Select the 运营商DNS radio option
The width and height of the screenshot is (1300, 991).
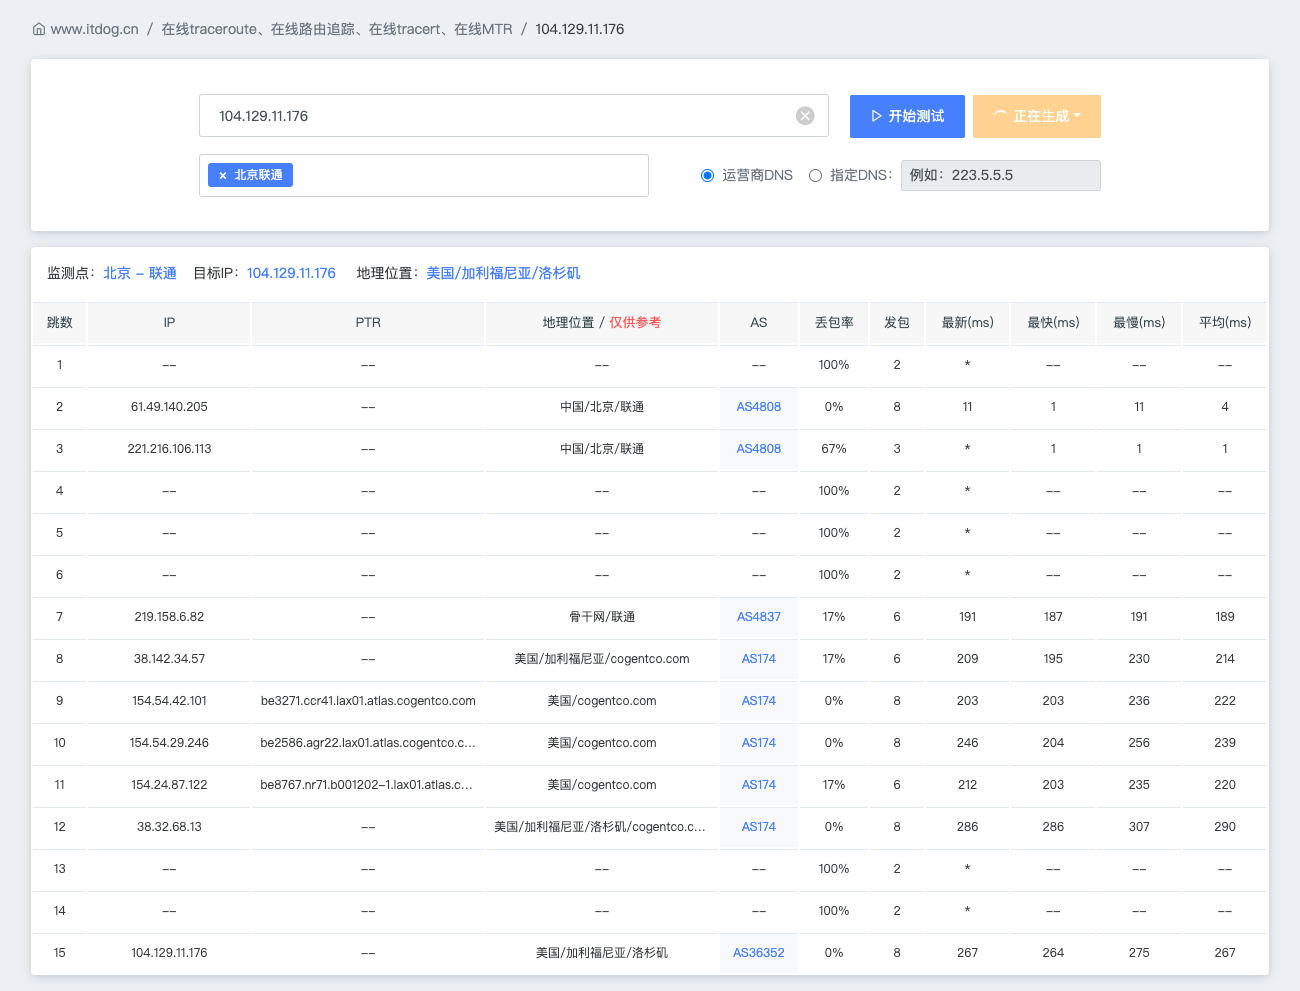[x=707, y=175]
